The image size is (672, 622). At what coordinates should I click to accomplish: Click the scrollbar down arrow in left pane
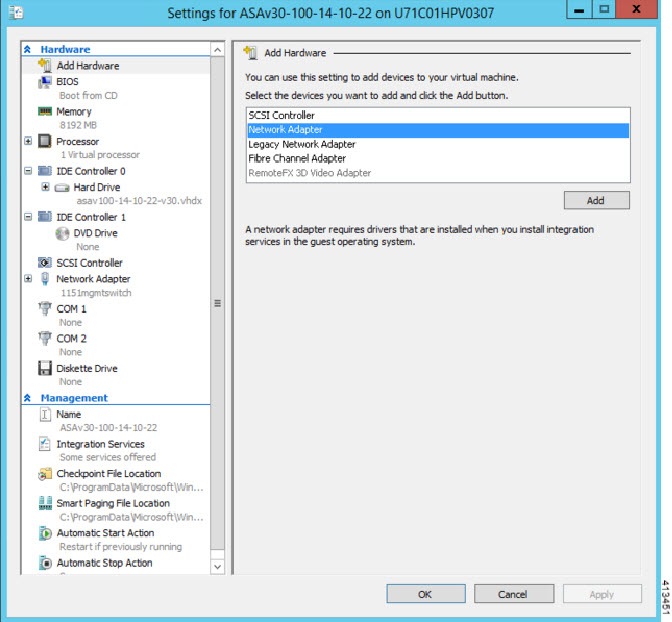point(218,567)
